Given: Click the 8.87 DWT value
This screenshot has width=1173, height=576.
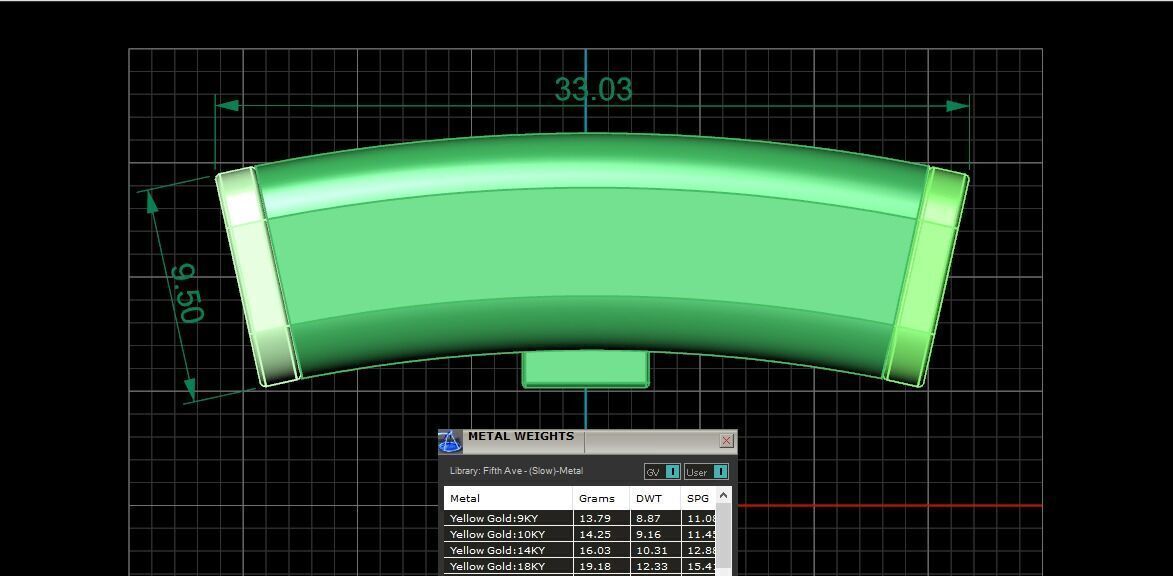Looking at the screenshot, I should point(648,518).
